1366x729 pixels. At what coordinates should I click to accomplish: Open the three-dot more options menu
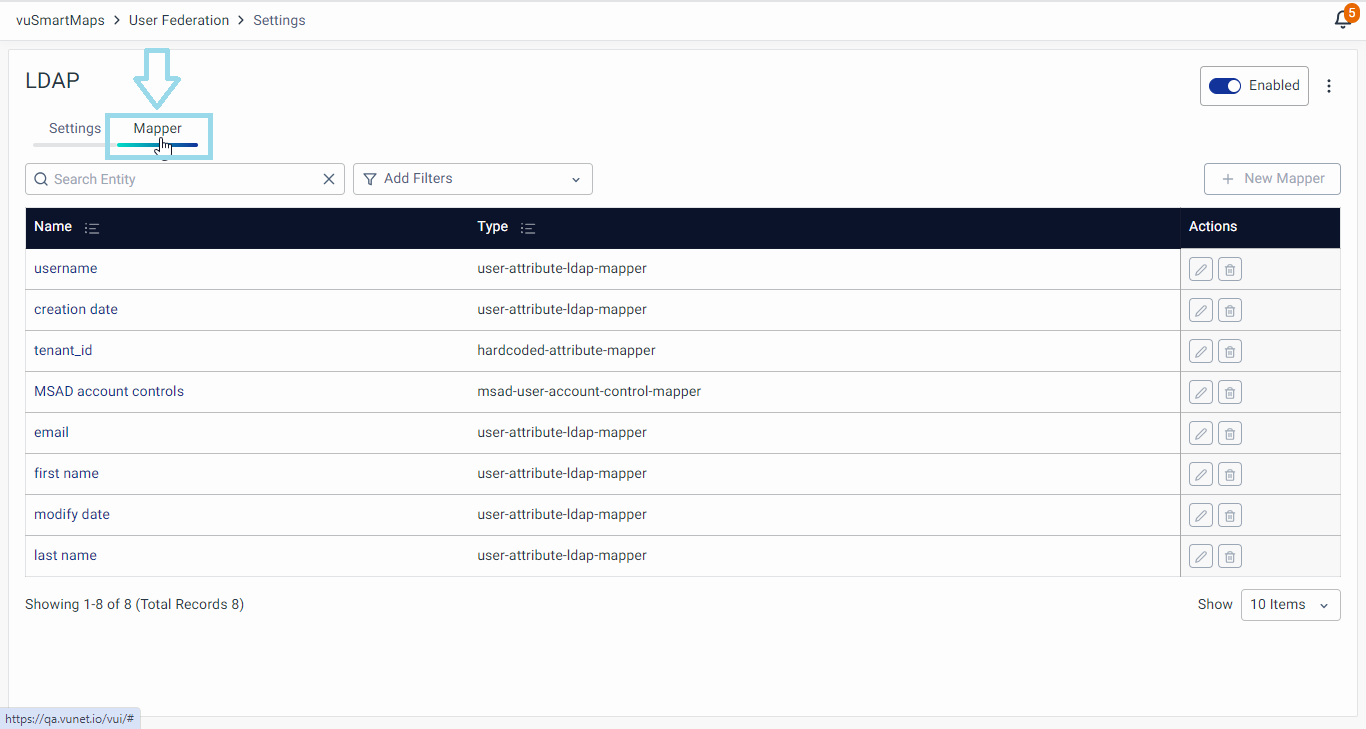point(1329,86)
